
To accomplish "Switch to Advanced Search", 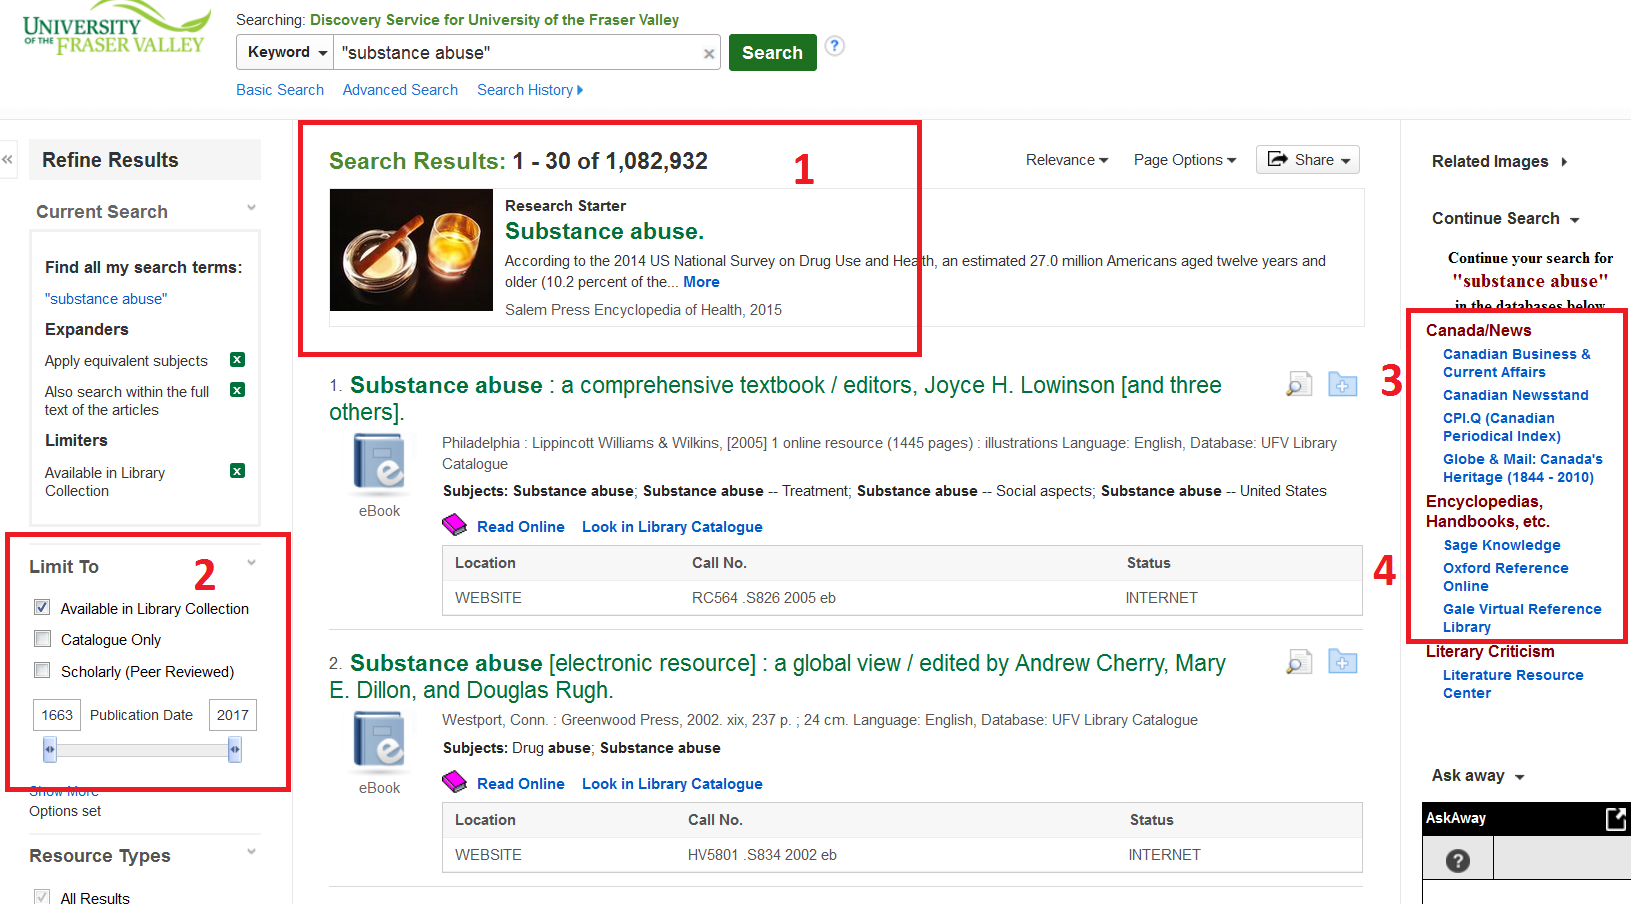I will click(400, 90).
